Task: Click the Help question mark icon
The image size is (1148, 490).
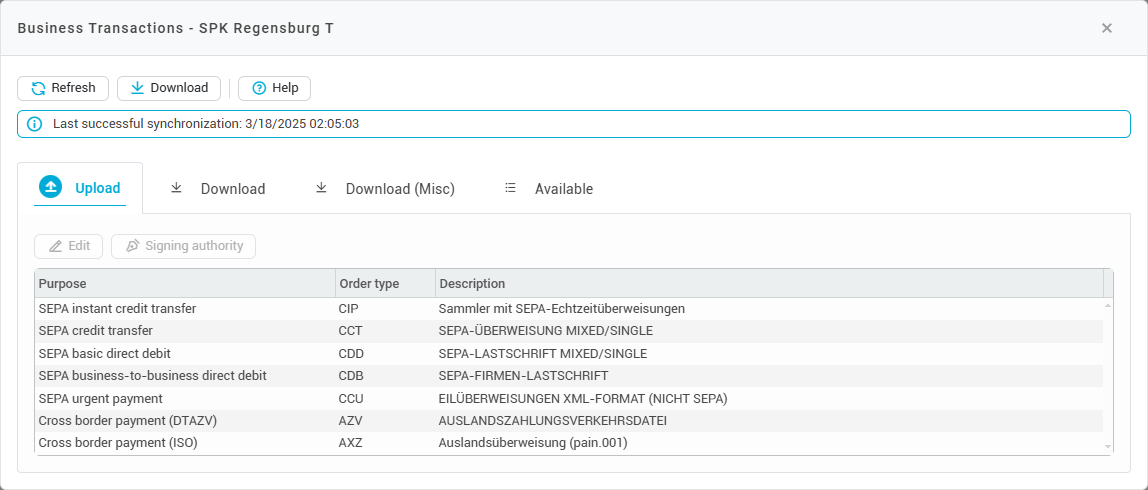Action: (x=259, y=88)
